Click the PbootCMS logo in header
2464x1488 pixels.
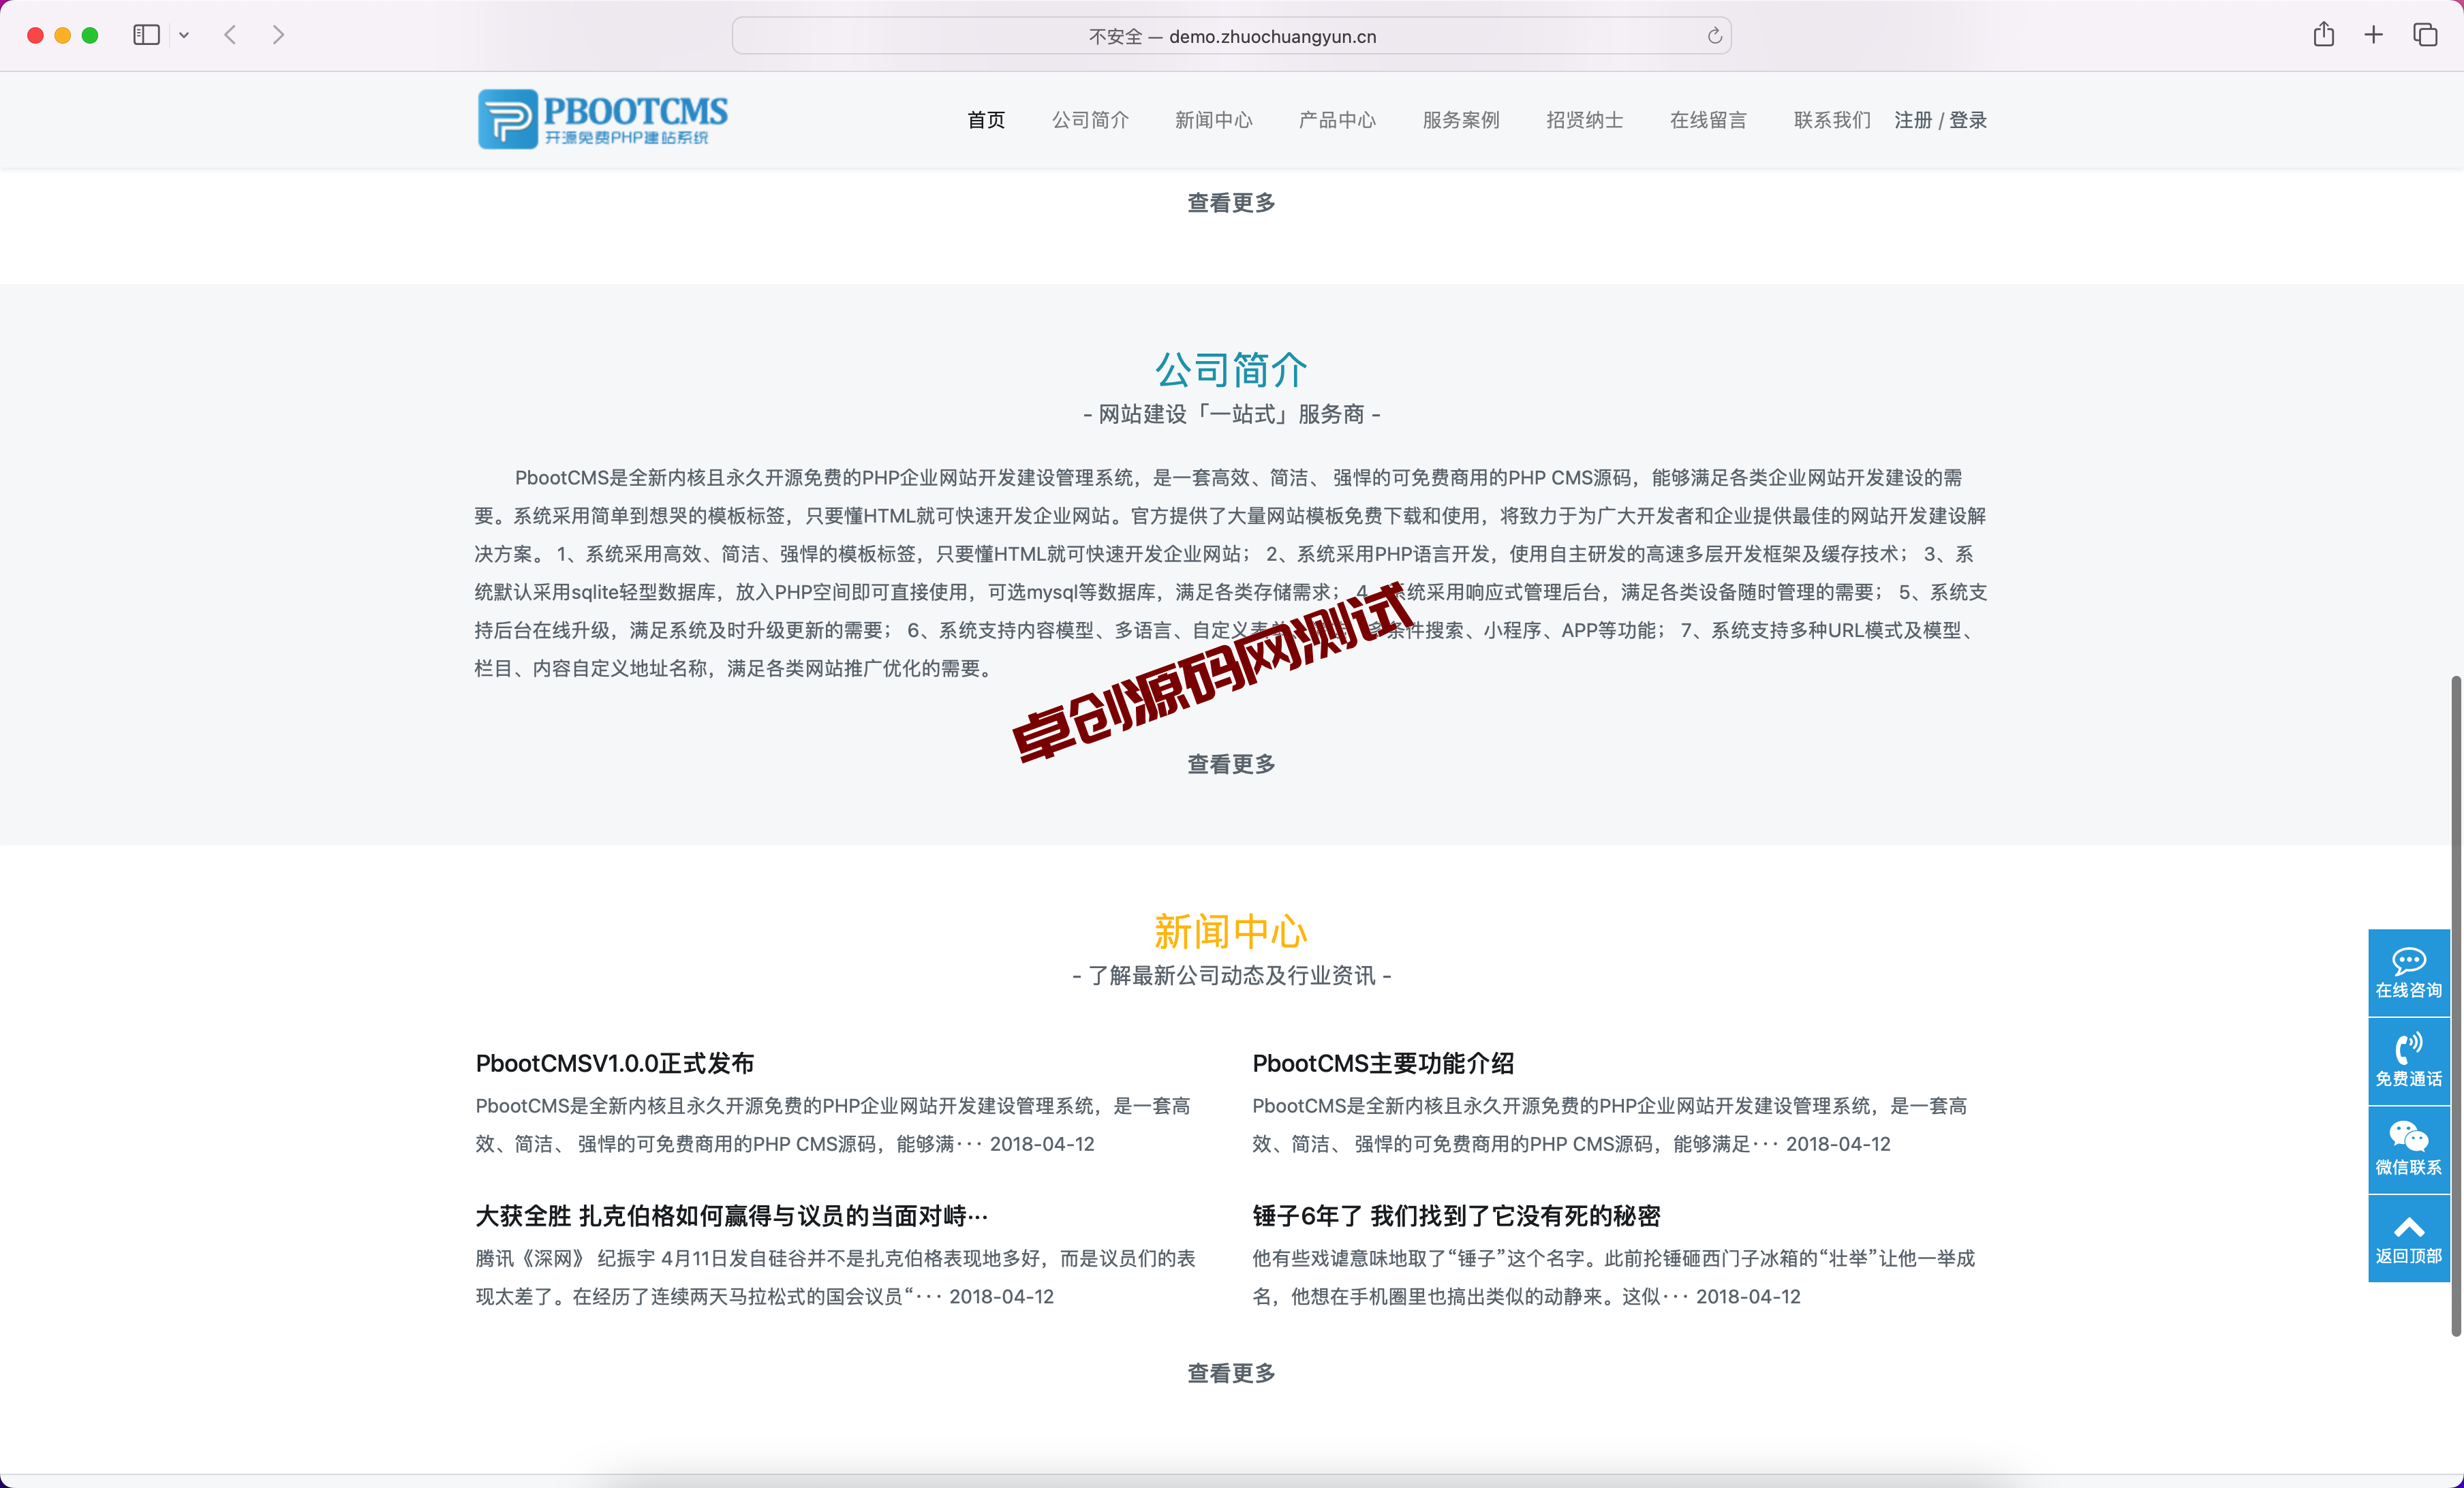(603, 119)
